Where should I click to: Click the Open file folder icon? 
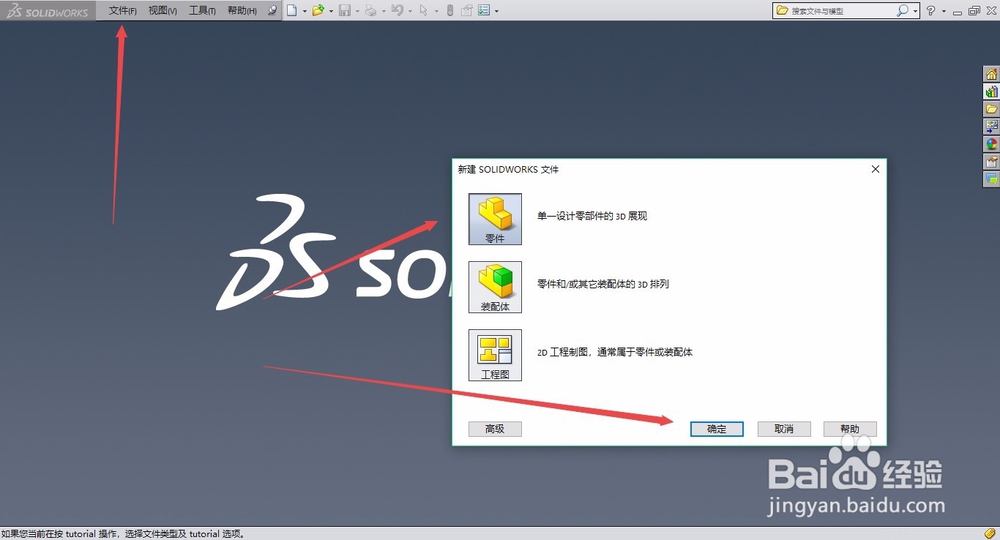[x=318, y=10]
